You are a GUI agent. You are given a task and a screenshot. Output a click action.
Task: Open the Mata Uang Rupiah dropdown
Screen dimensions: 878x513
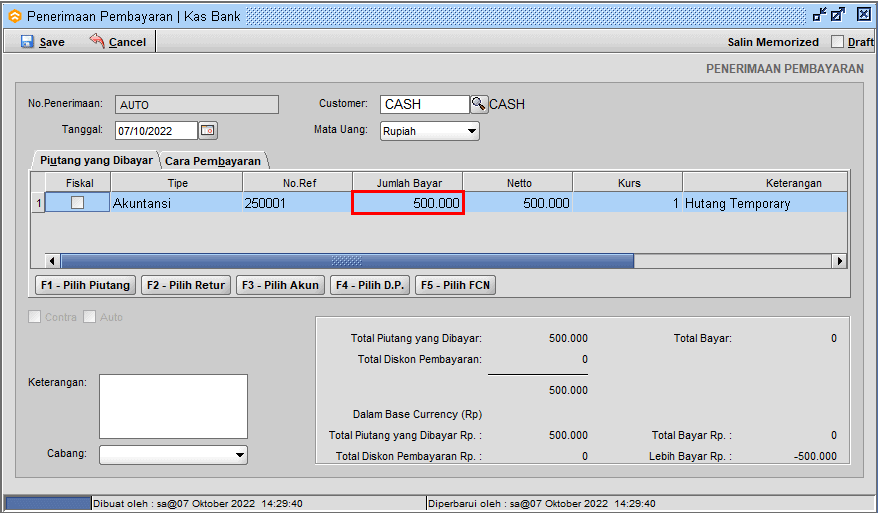tap(429, 131)
